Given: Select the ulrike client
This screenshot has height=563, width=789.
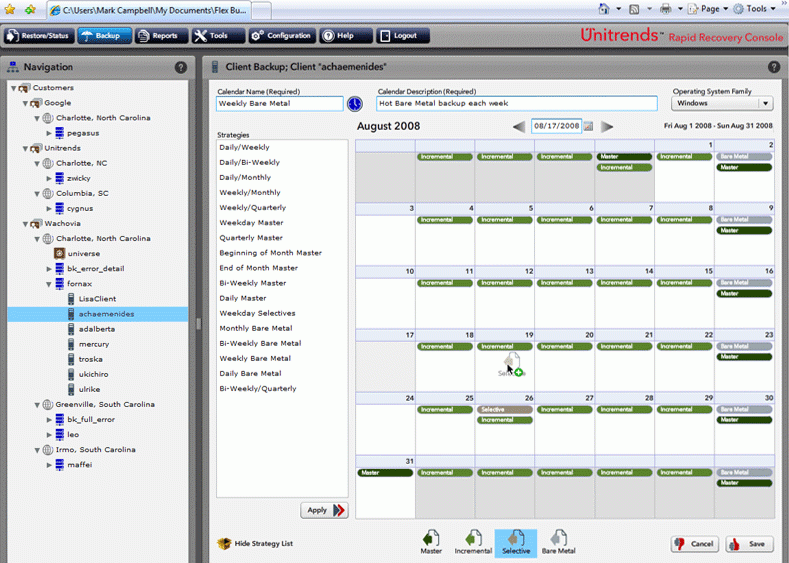Looking at the screenshot, I should click(90, 389).
